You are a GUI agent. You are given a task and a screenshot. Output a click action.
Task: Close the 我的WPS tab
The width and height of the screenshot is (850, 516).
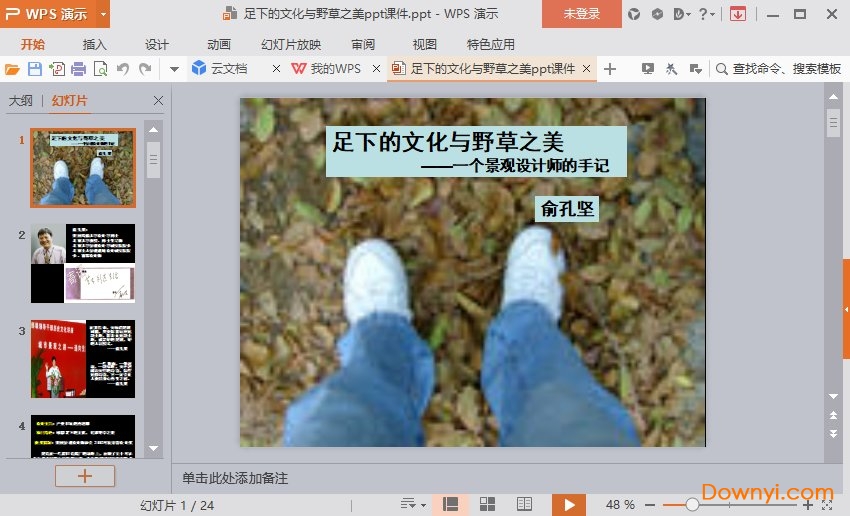pyautogui.click(x=376, y=69)
